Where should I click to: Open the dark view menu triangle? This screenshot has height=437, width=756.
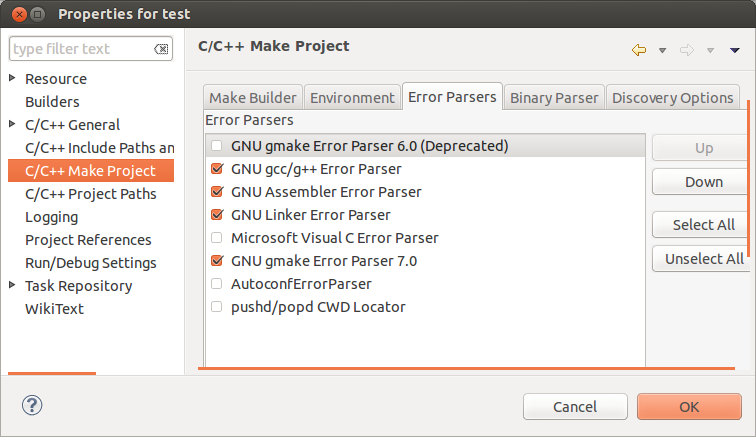coord(734,50)
